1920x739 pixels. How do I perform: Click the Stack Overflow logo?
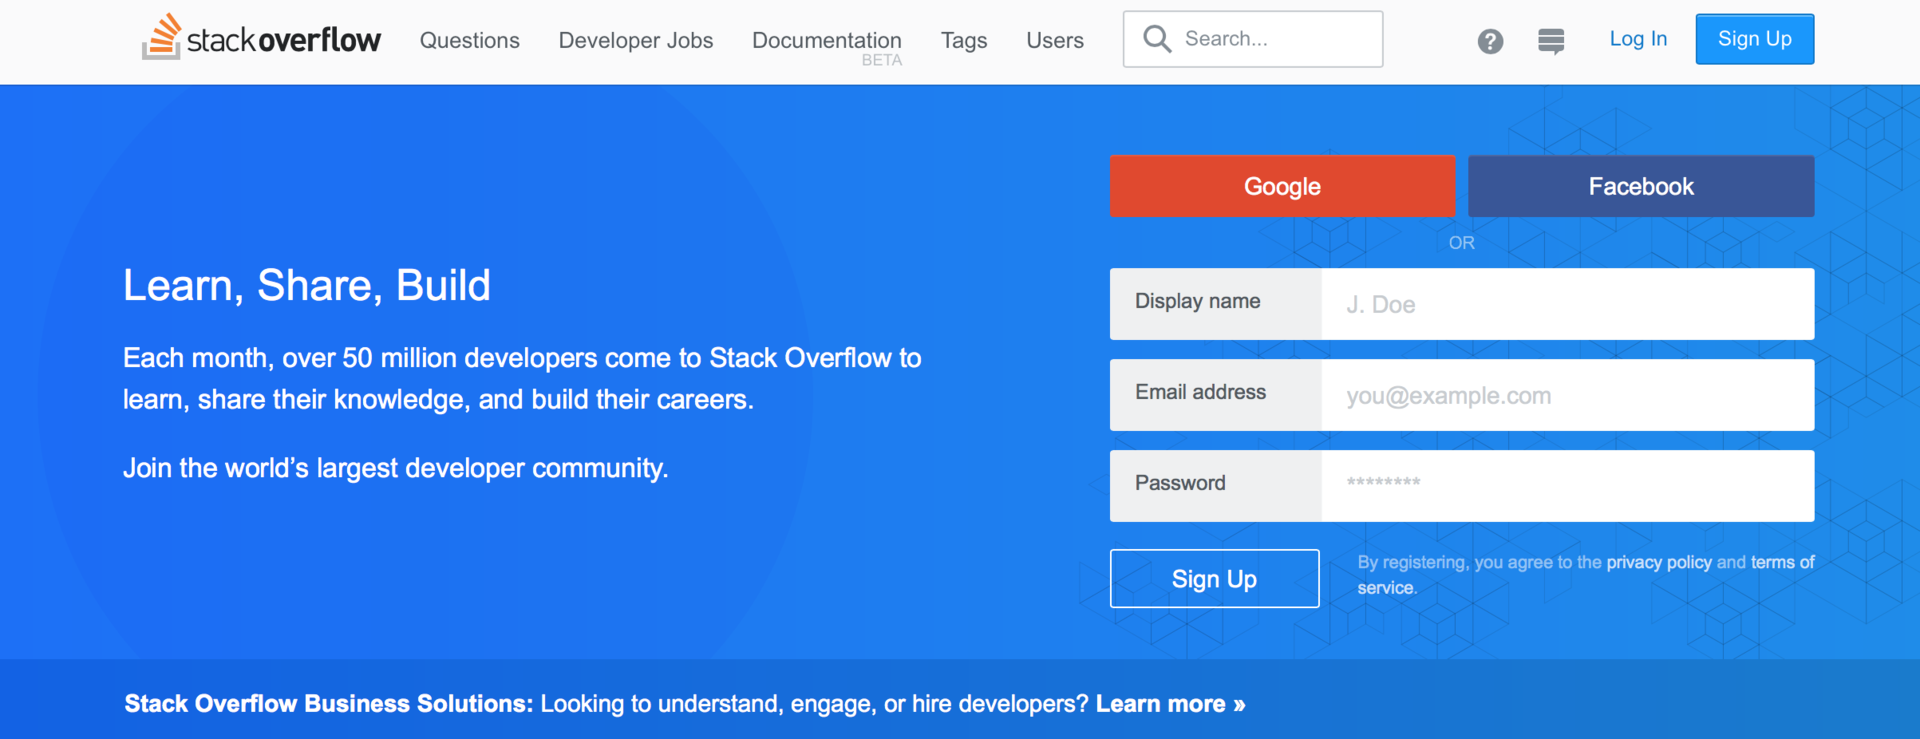point(261,38)
